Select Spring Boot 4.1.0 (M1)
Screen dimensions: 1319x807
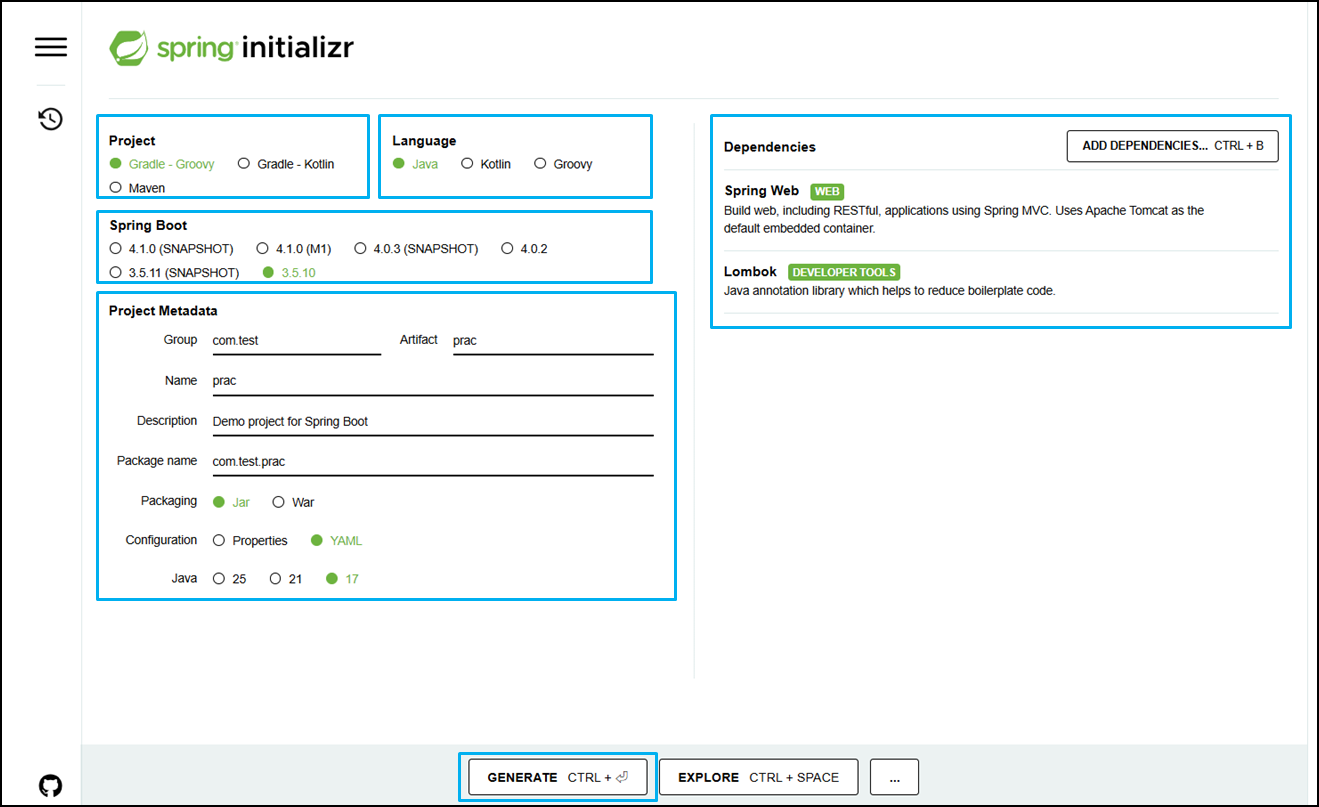(x=294, y=248)
